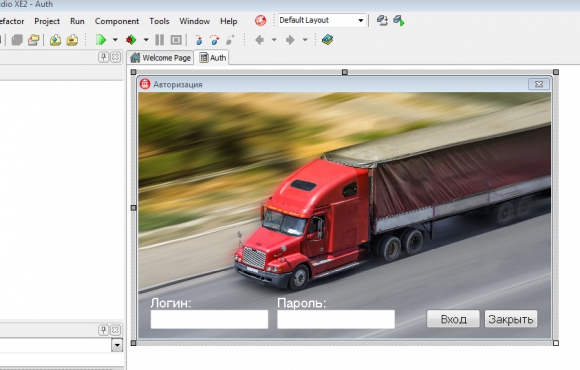Toggle the upper left panel's pin button
The height and width of the screenshot is (370, 580).
pyautogui.click(x=104, y=57)
